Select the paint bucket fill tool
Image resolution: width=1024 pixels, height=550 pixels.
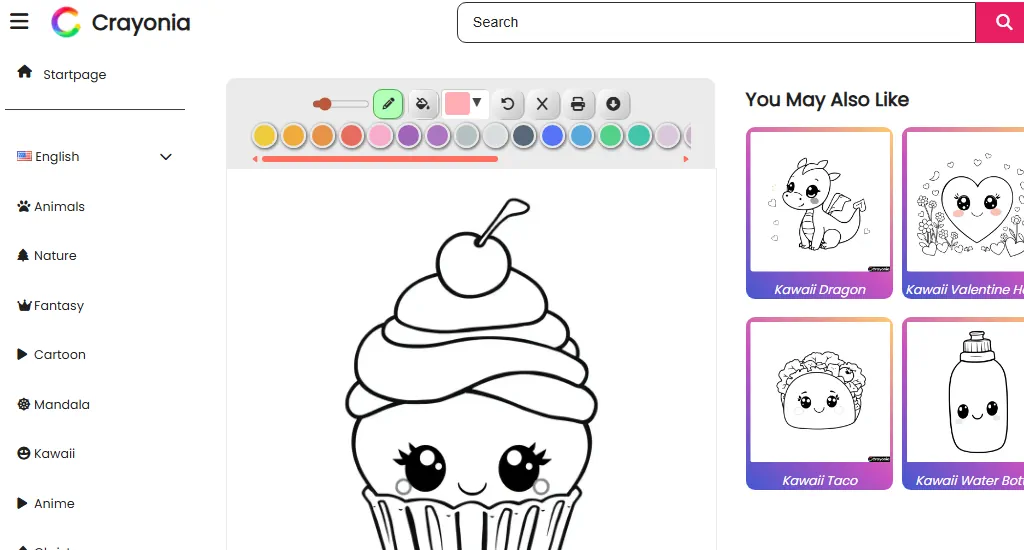click(423, 103)
